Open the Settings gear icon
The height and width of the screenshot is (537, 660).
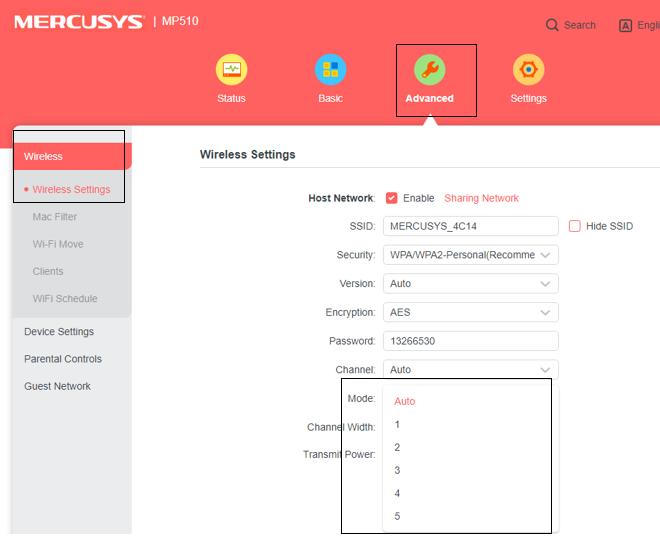coord(528,70)
